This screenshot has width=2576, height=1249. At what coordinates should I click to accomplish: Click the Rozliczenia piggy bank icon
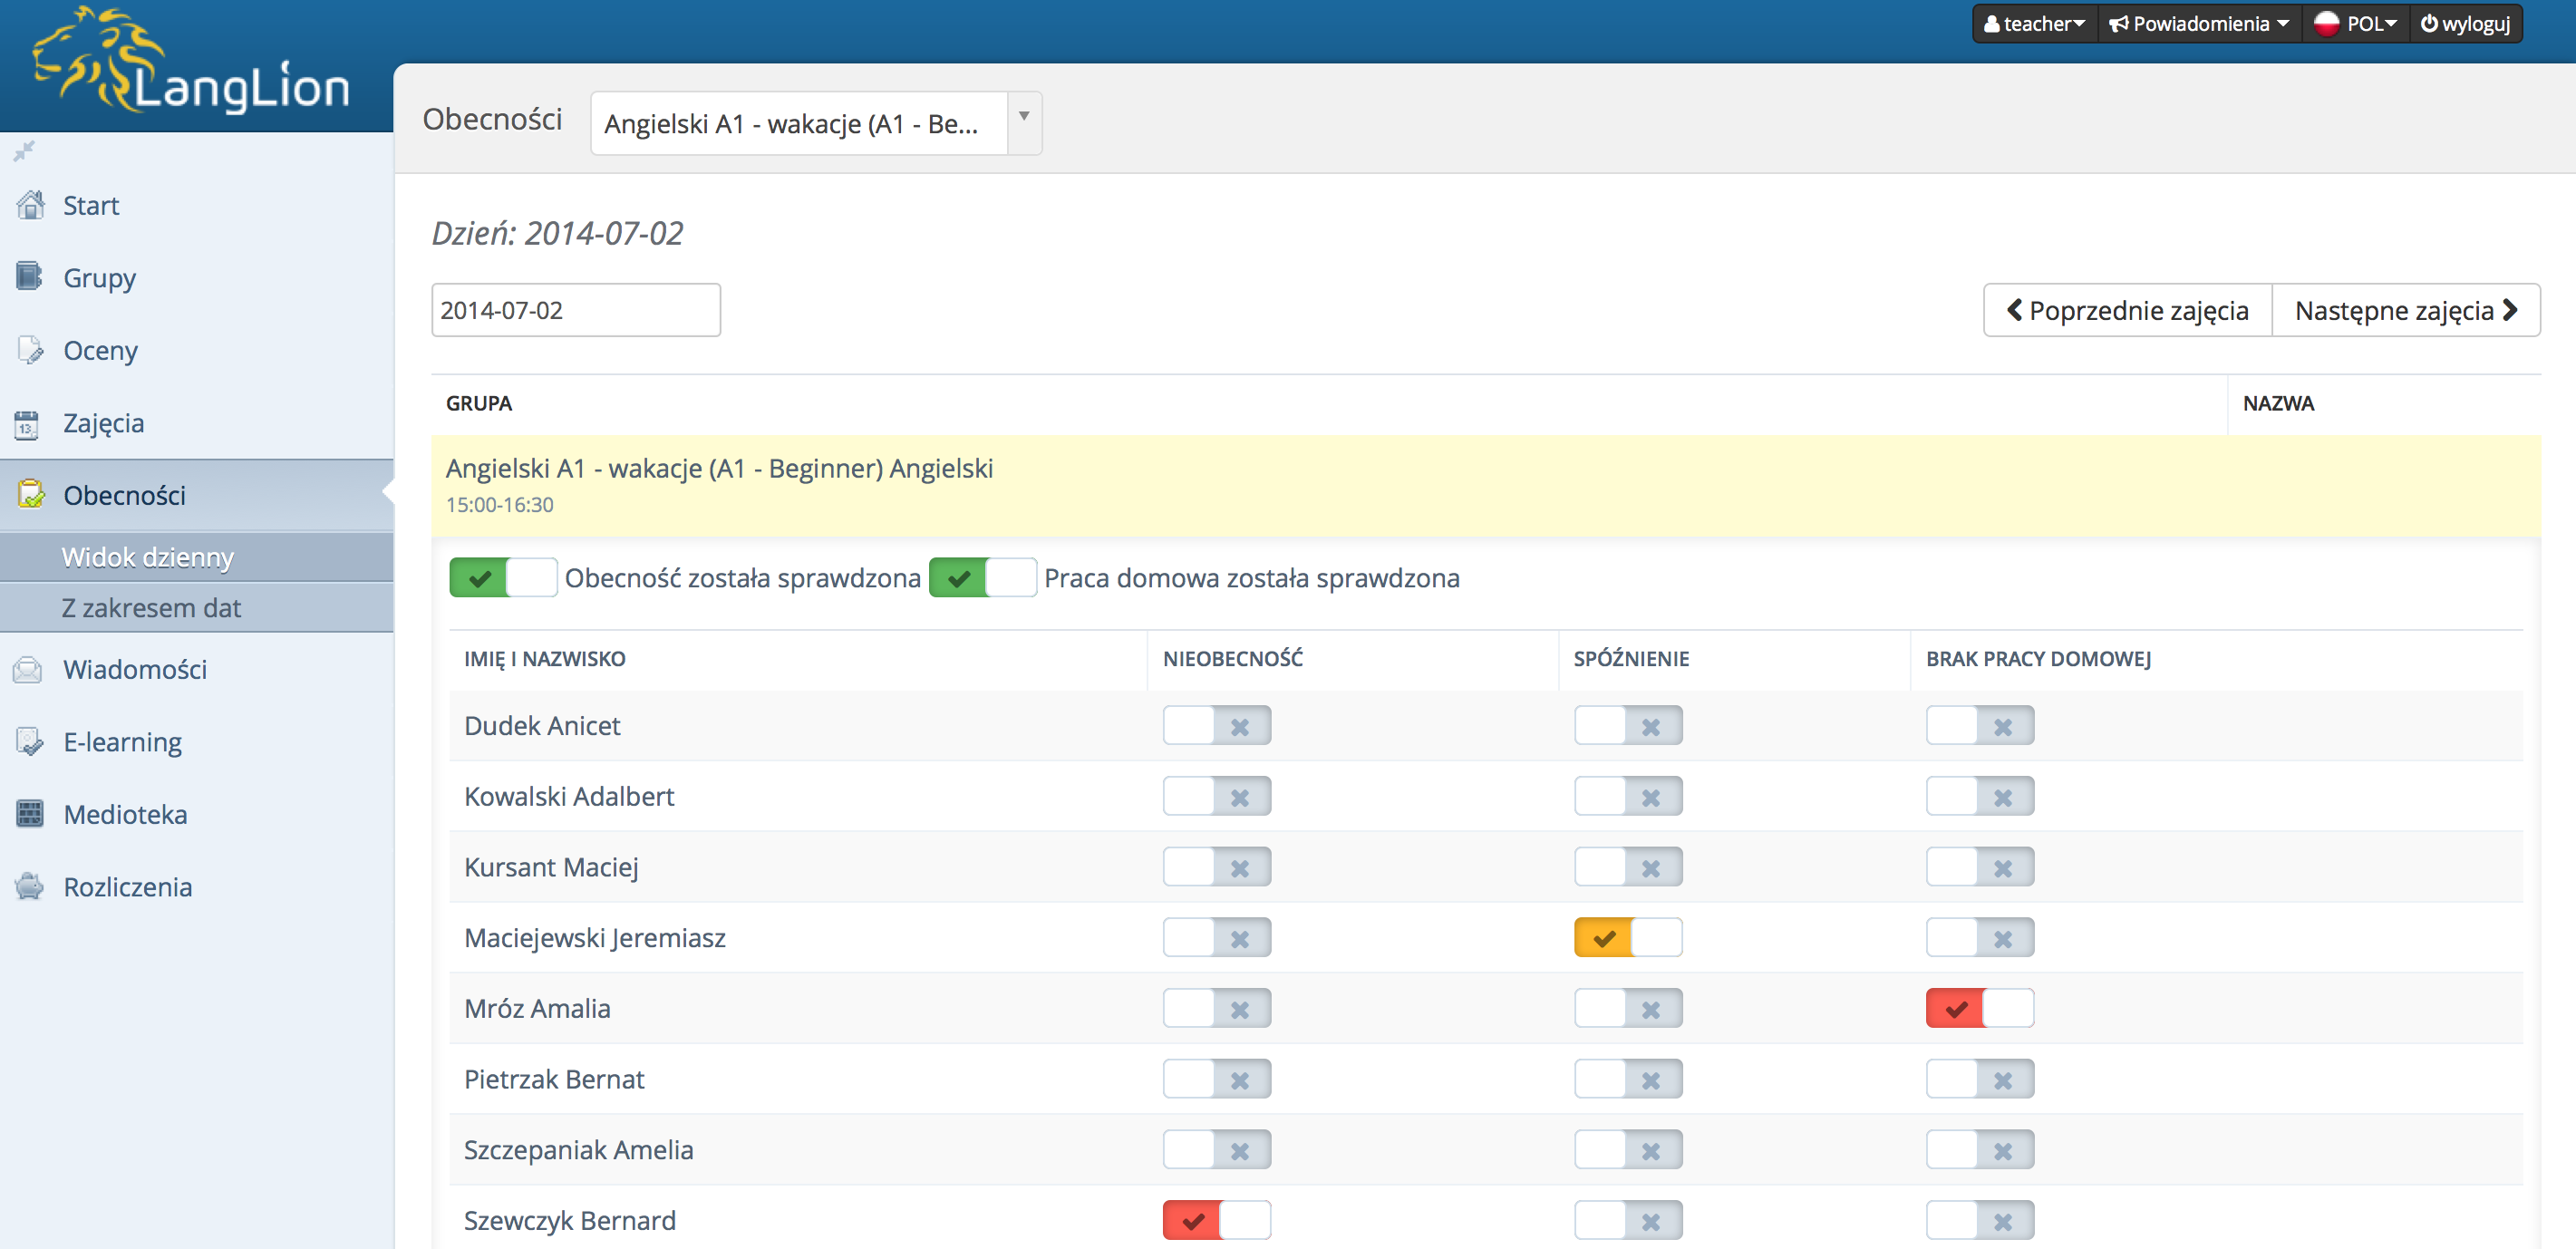30,886
